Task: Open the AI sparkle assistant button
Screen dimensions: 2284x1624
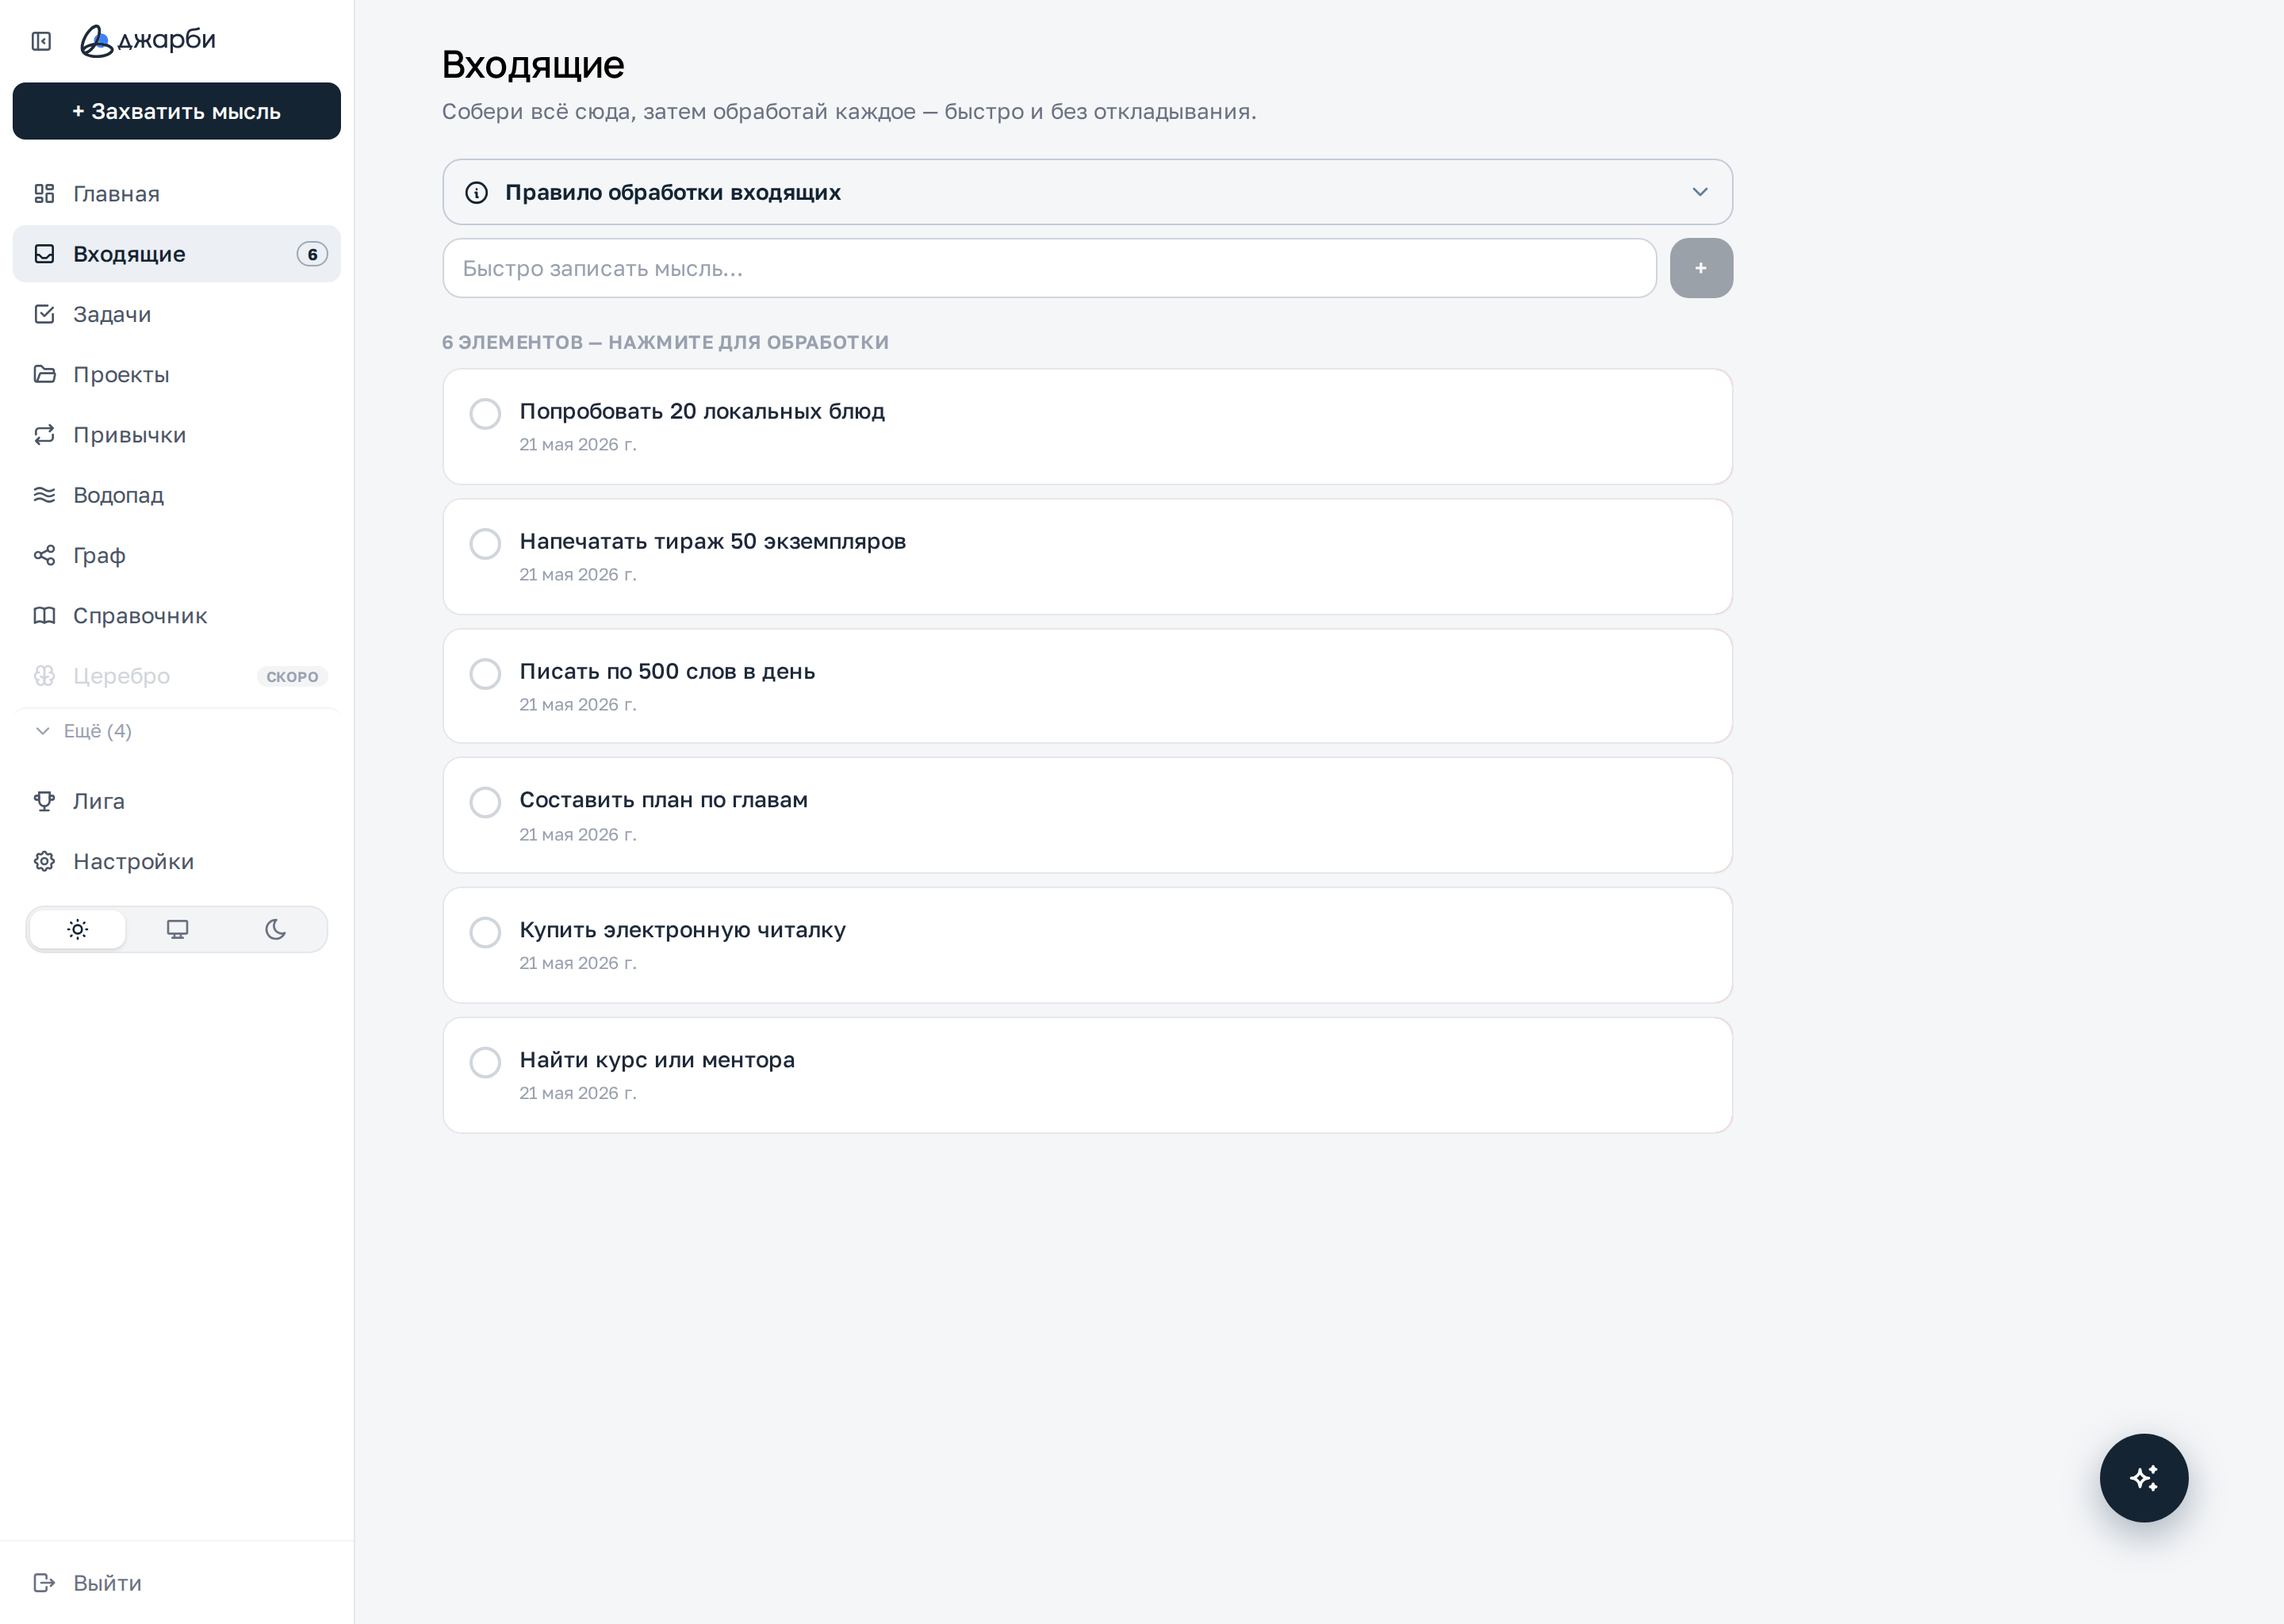Action: tap(2143, 1478)
